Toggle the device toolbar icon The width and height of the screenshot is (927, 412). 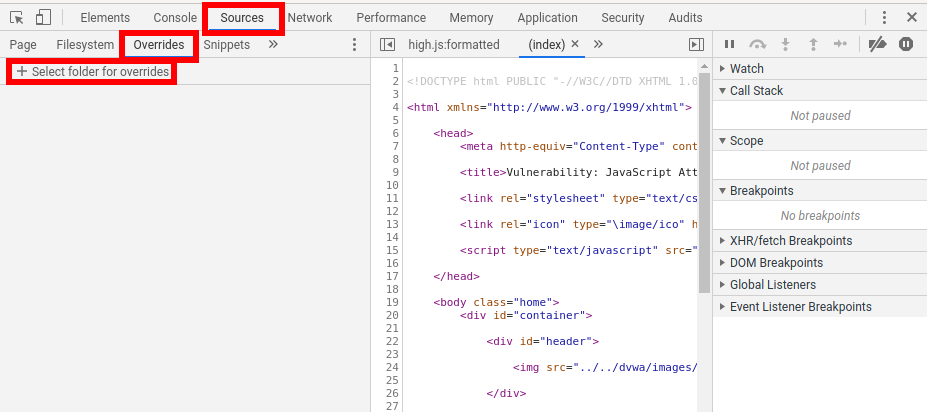pos(43,18)
